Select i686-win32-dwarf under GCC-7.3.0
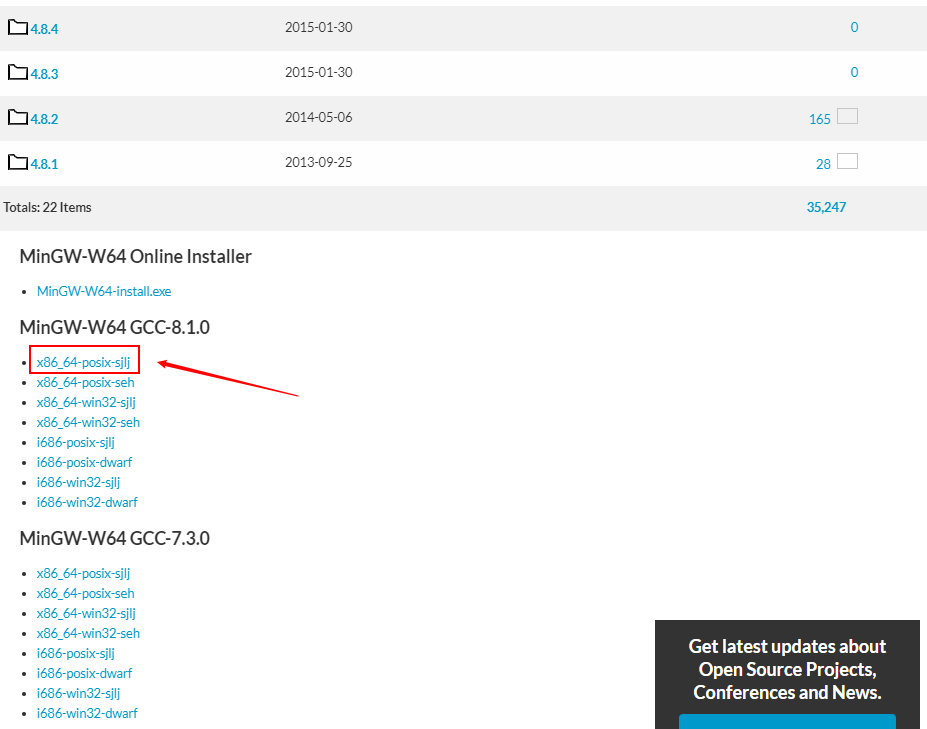The width and height of the screenshot is (927, 729). click(87, 713)
